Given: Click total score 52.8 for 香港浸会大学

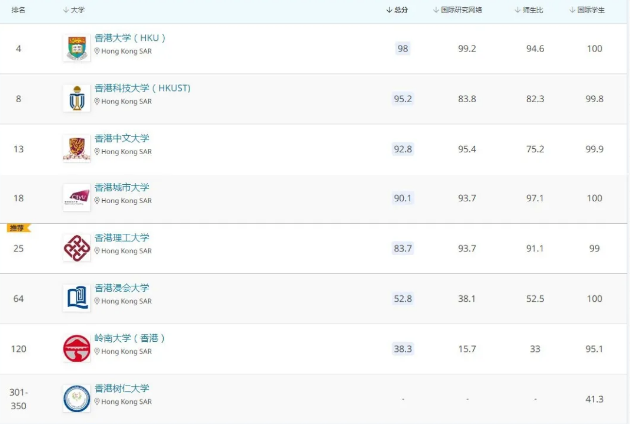Looking at the screenshot, I should (403, 299).
